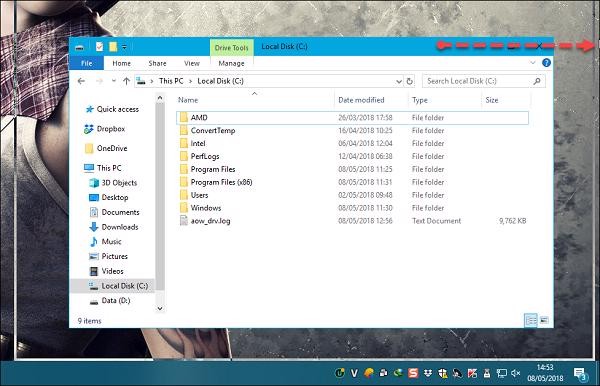Click the magnifier icon in search box
The width and height of the screenshot is (600, 386).
[x=537, y=81]
